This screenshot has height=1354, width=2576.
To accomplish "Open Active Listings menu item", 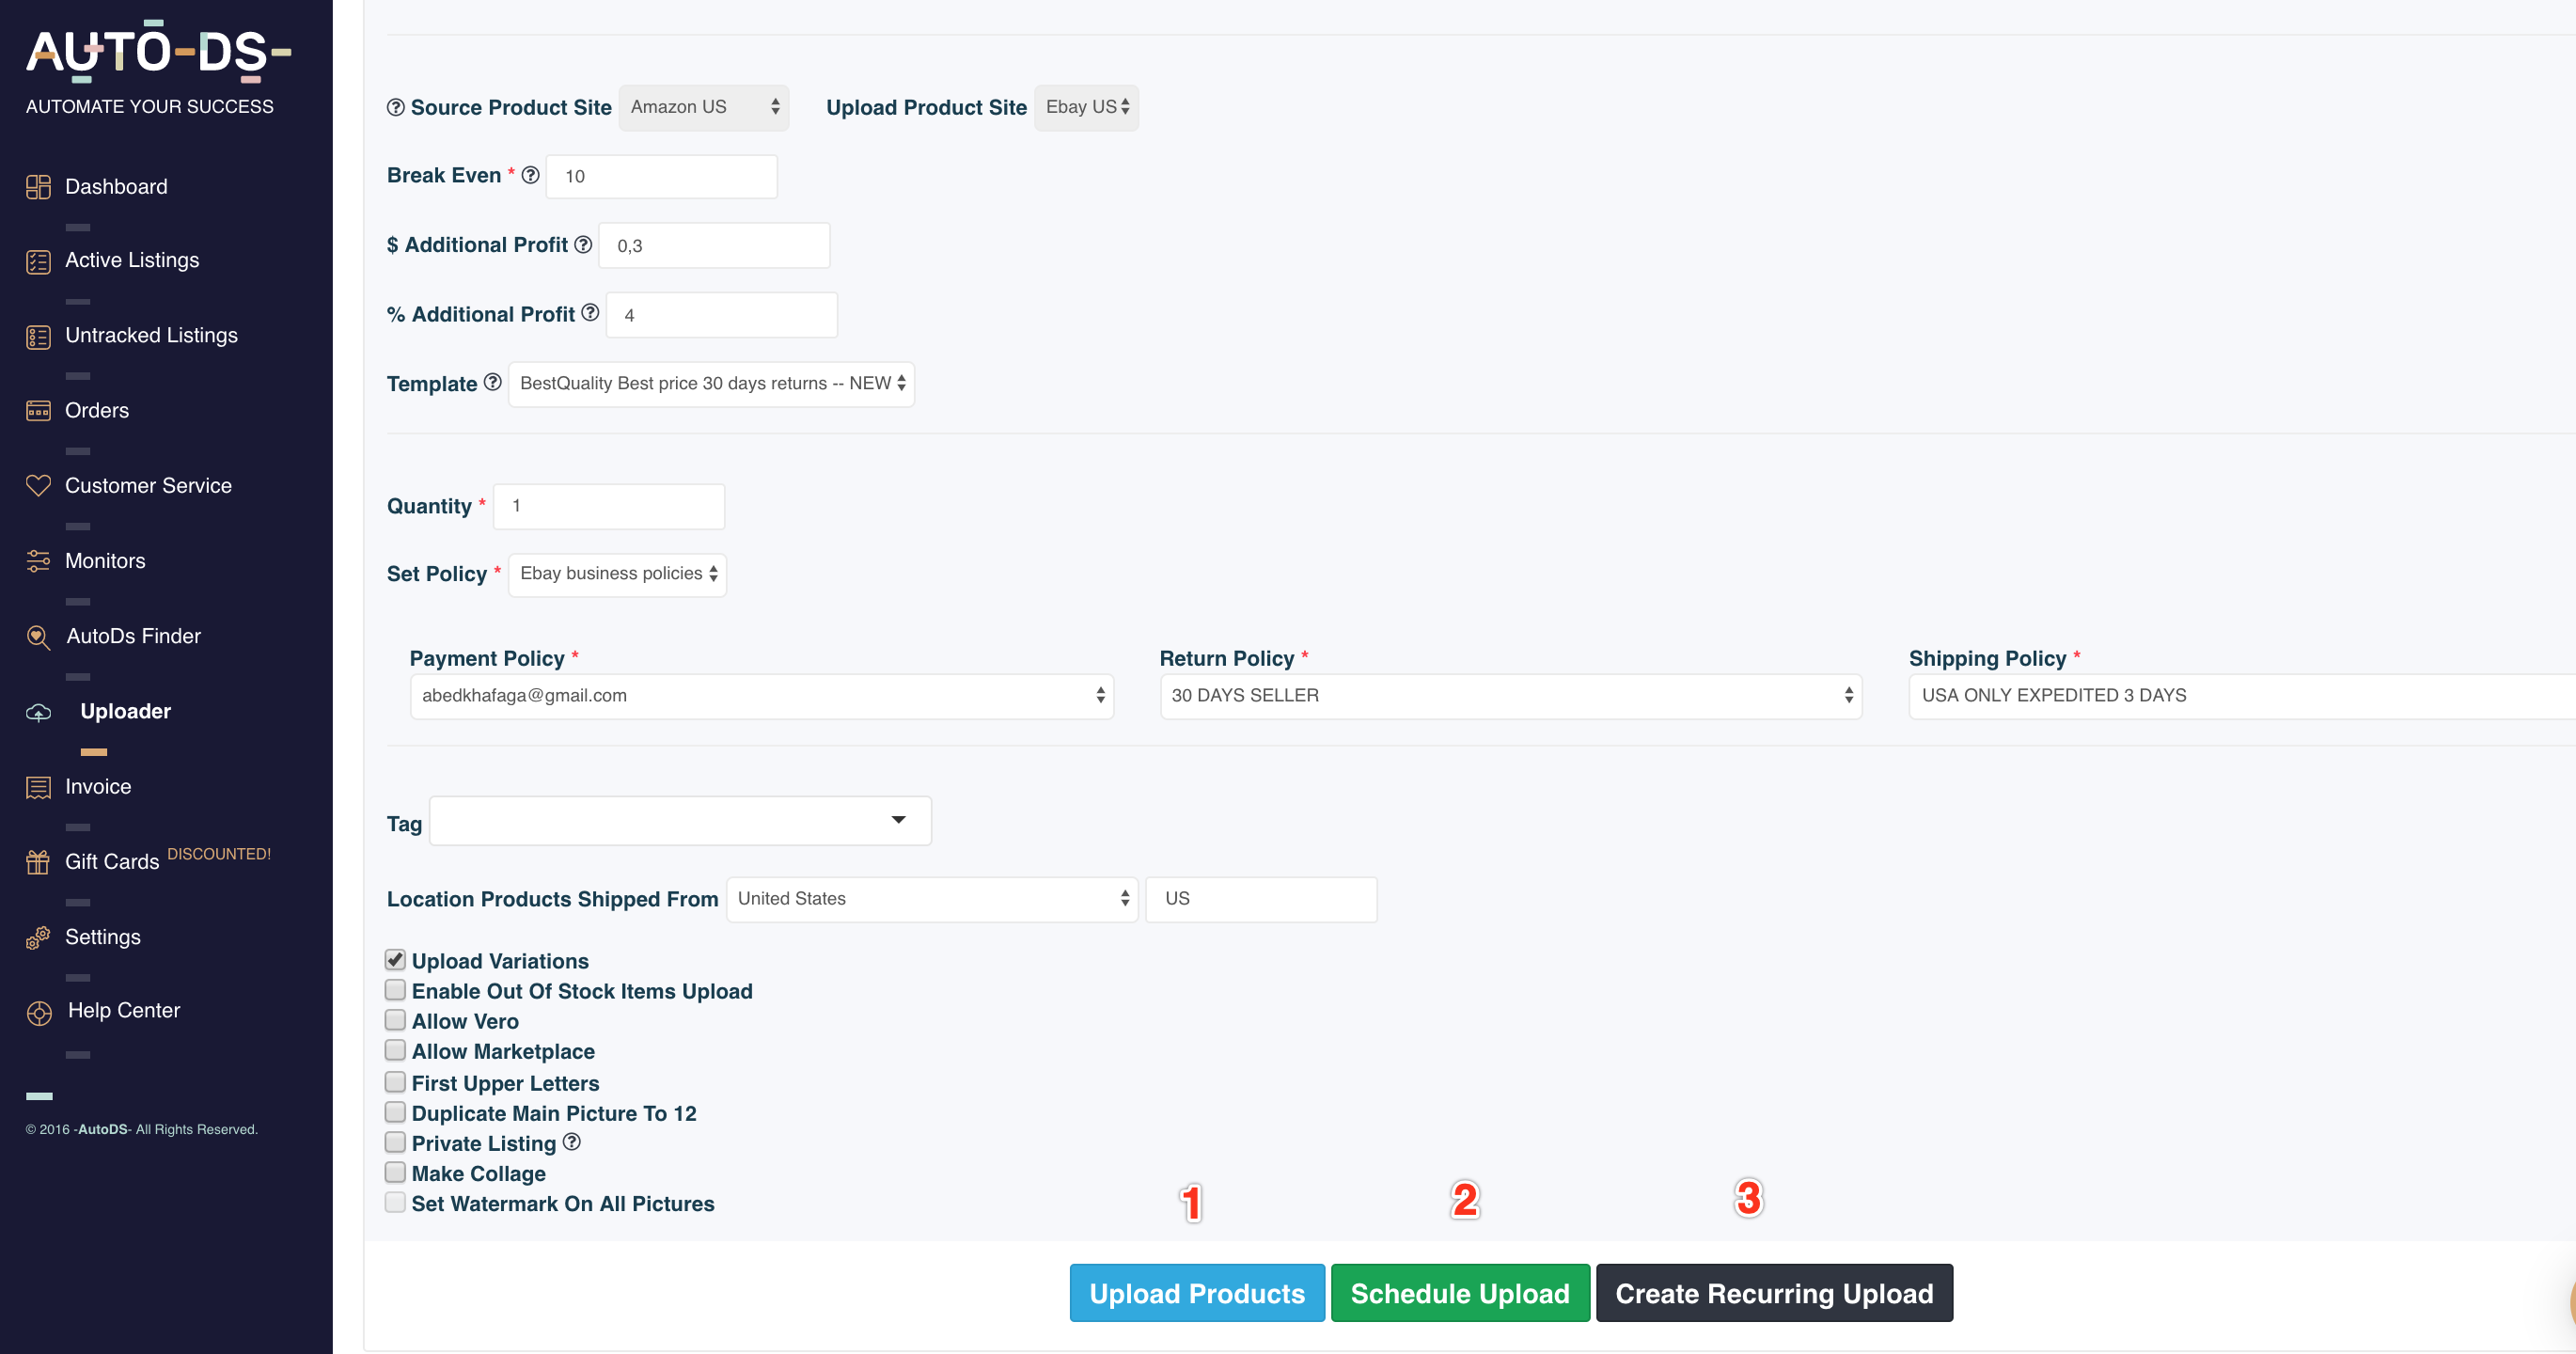I will click(132, 260).
